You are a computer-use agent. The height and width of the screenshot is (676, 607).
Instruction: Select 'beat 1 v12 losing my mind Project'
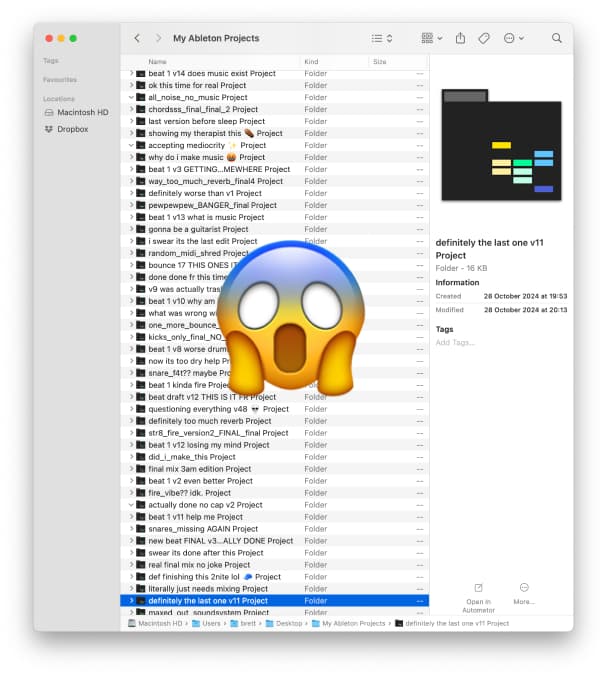point(275,445)
